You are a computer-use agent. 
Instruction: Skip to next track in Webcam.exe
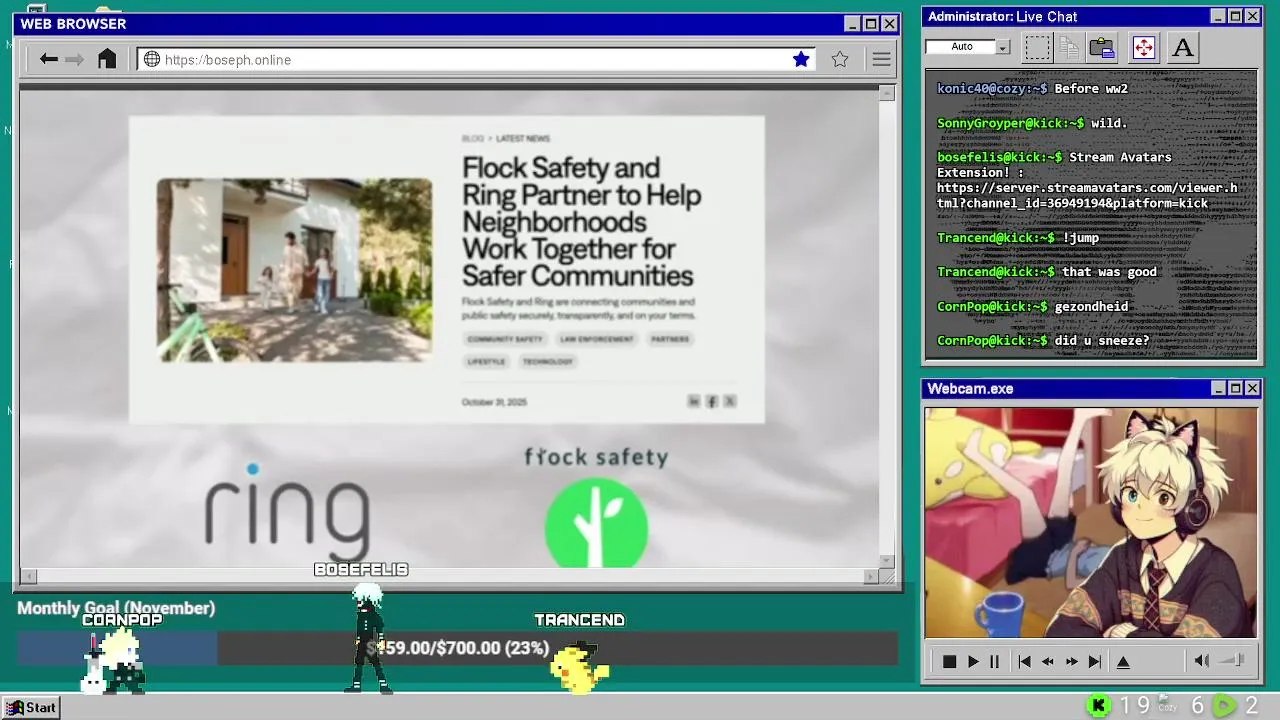[x=1094, y=661]
